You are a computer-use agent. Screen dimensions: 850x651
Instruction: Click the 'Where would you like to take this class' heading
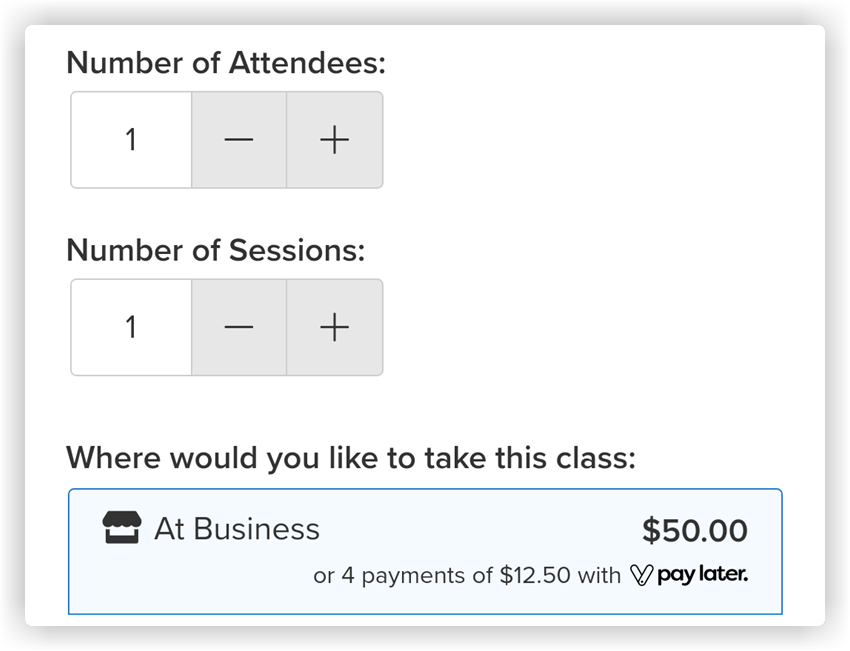(x=351, y=457)
